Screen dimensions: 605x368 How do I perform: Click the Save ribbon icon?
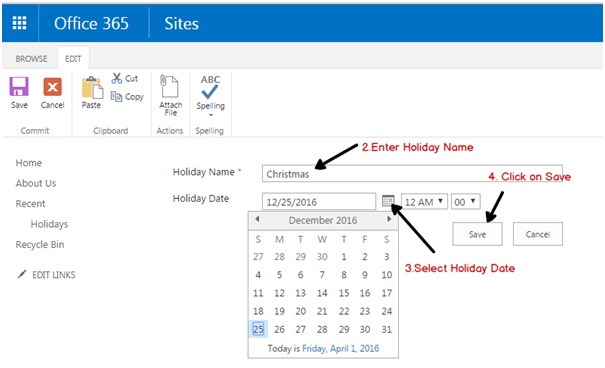(19, 86)
